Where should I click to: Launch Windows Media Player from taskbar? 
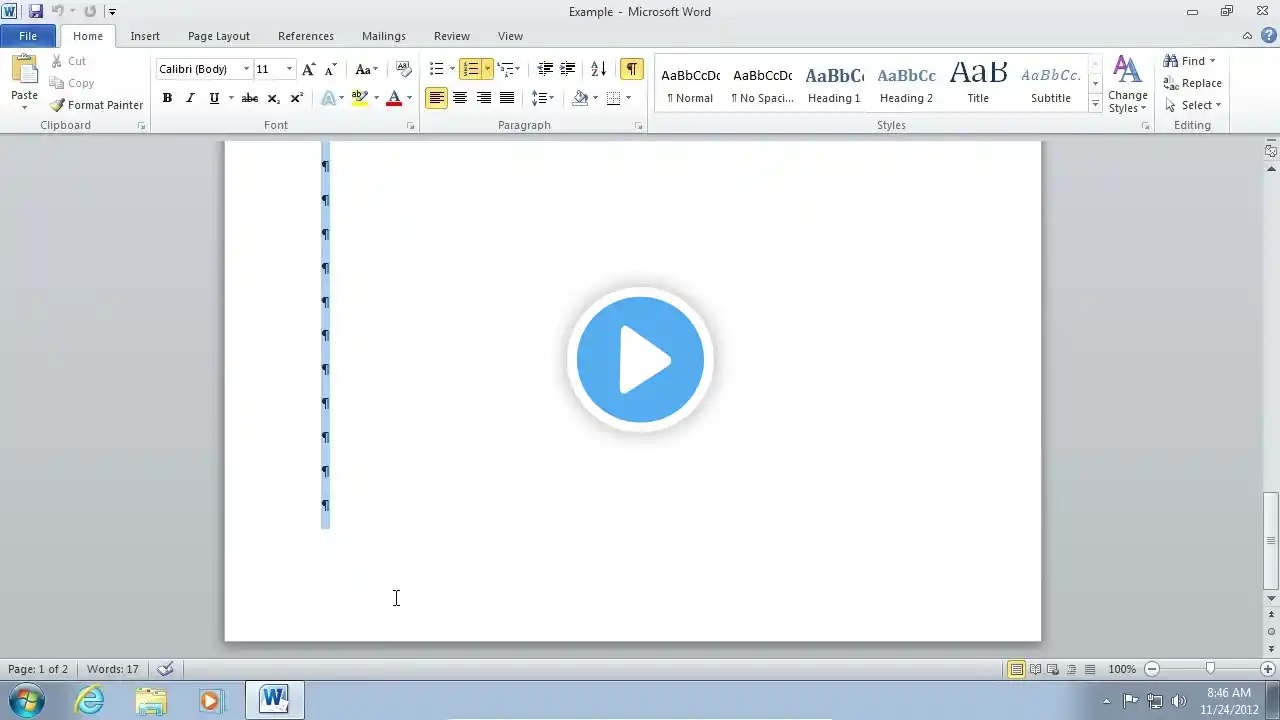tap(211, 700)
